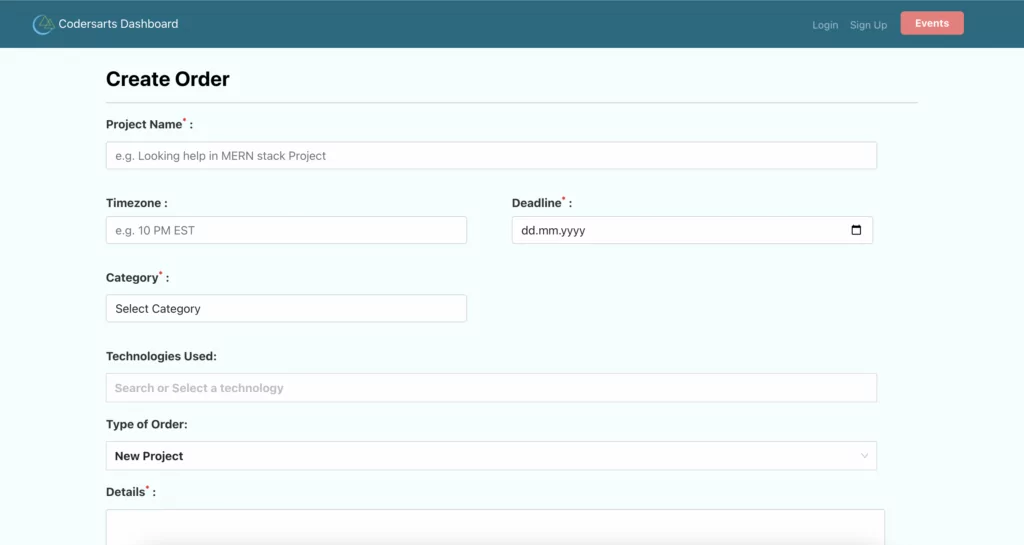
Task: Click the Category label
Action: (137, 277)
